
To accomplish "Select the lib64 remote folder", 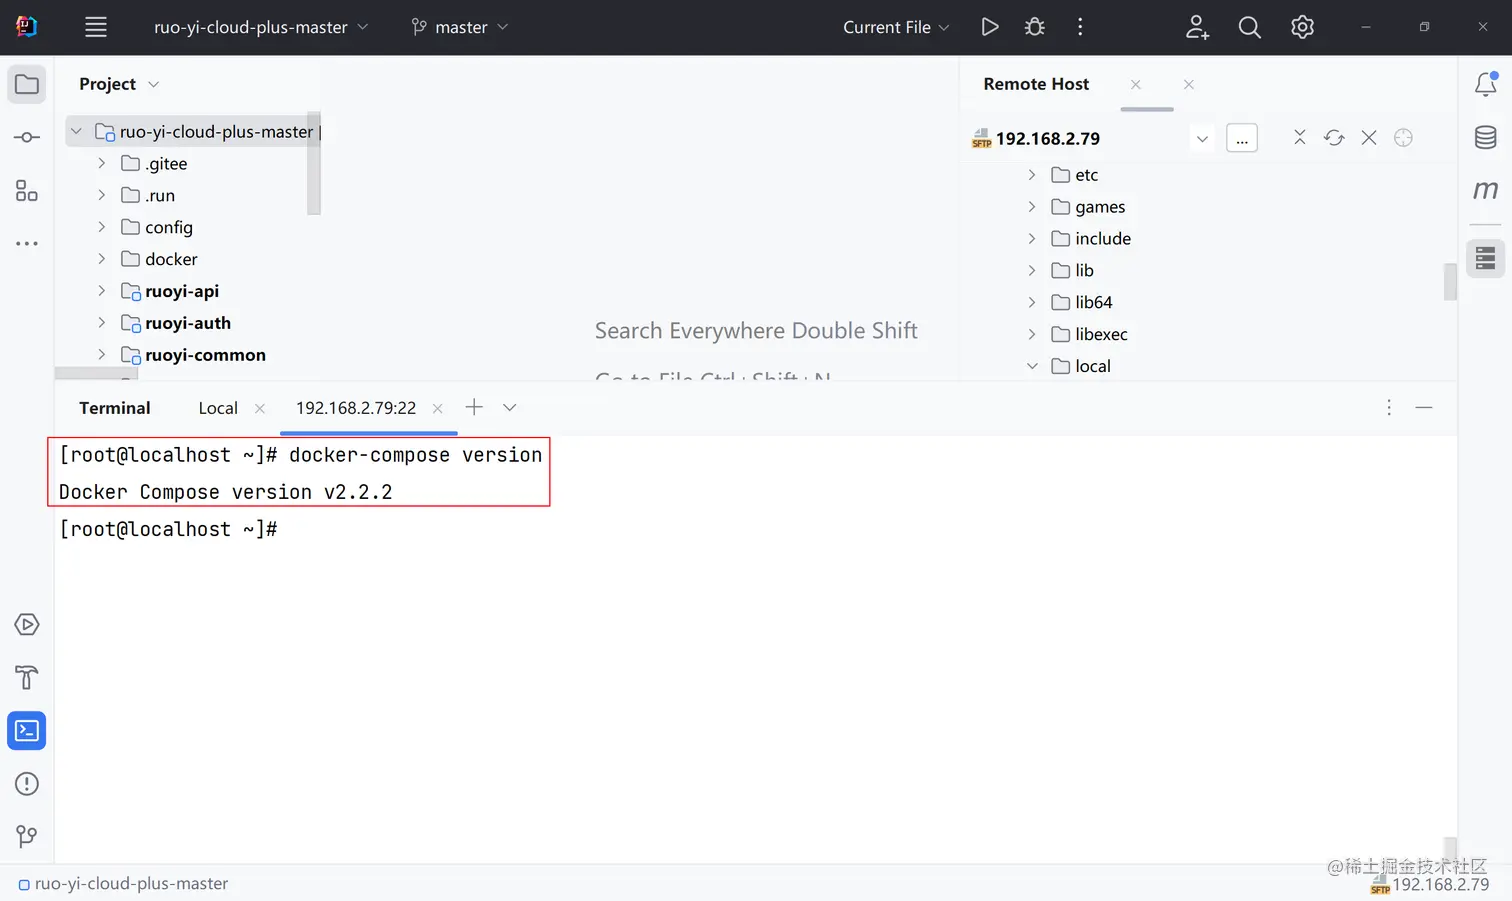I will pos(1093,303).
